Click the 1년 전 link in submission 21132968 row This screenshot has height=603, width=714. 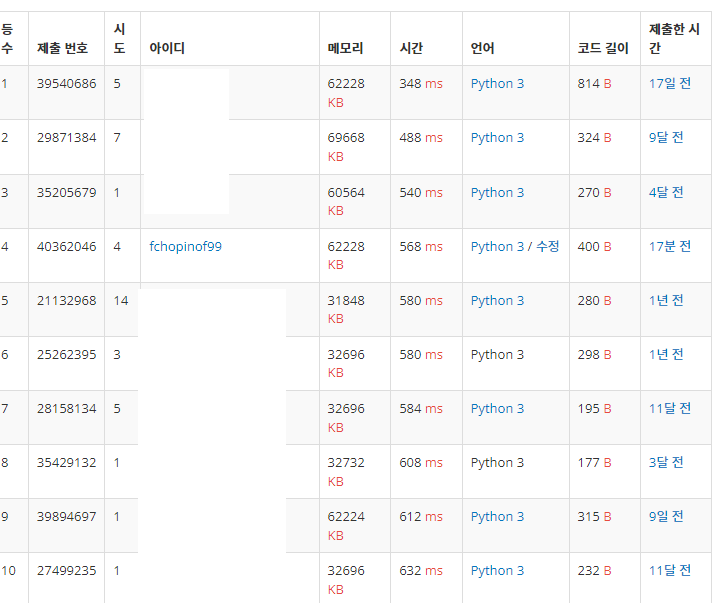coord(666,301)
